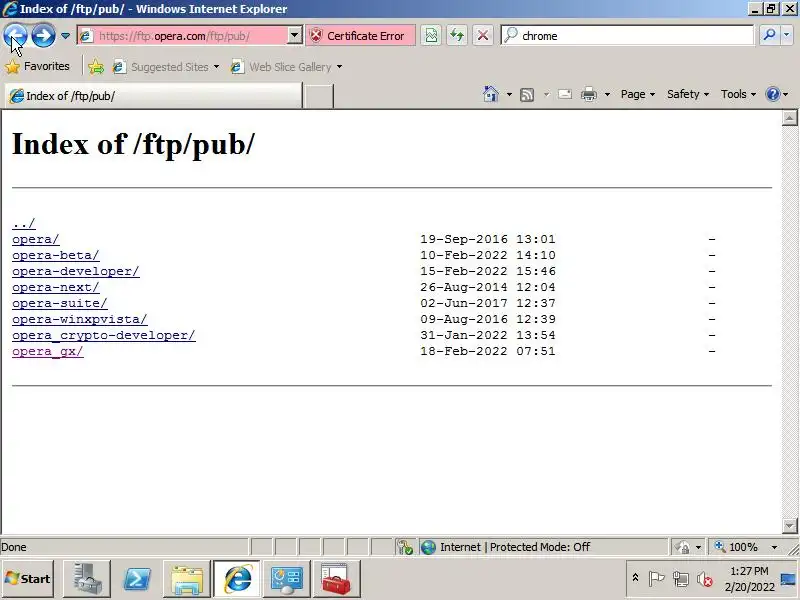The image size is (800, 600).
Task: Run search with the magnifier button
Action: pyautogui.click(x=769, y=35)
